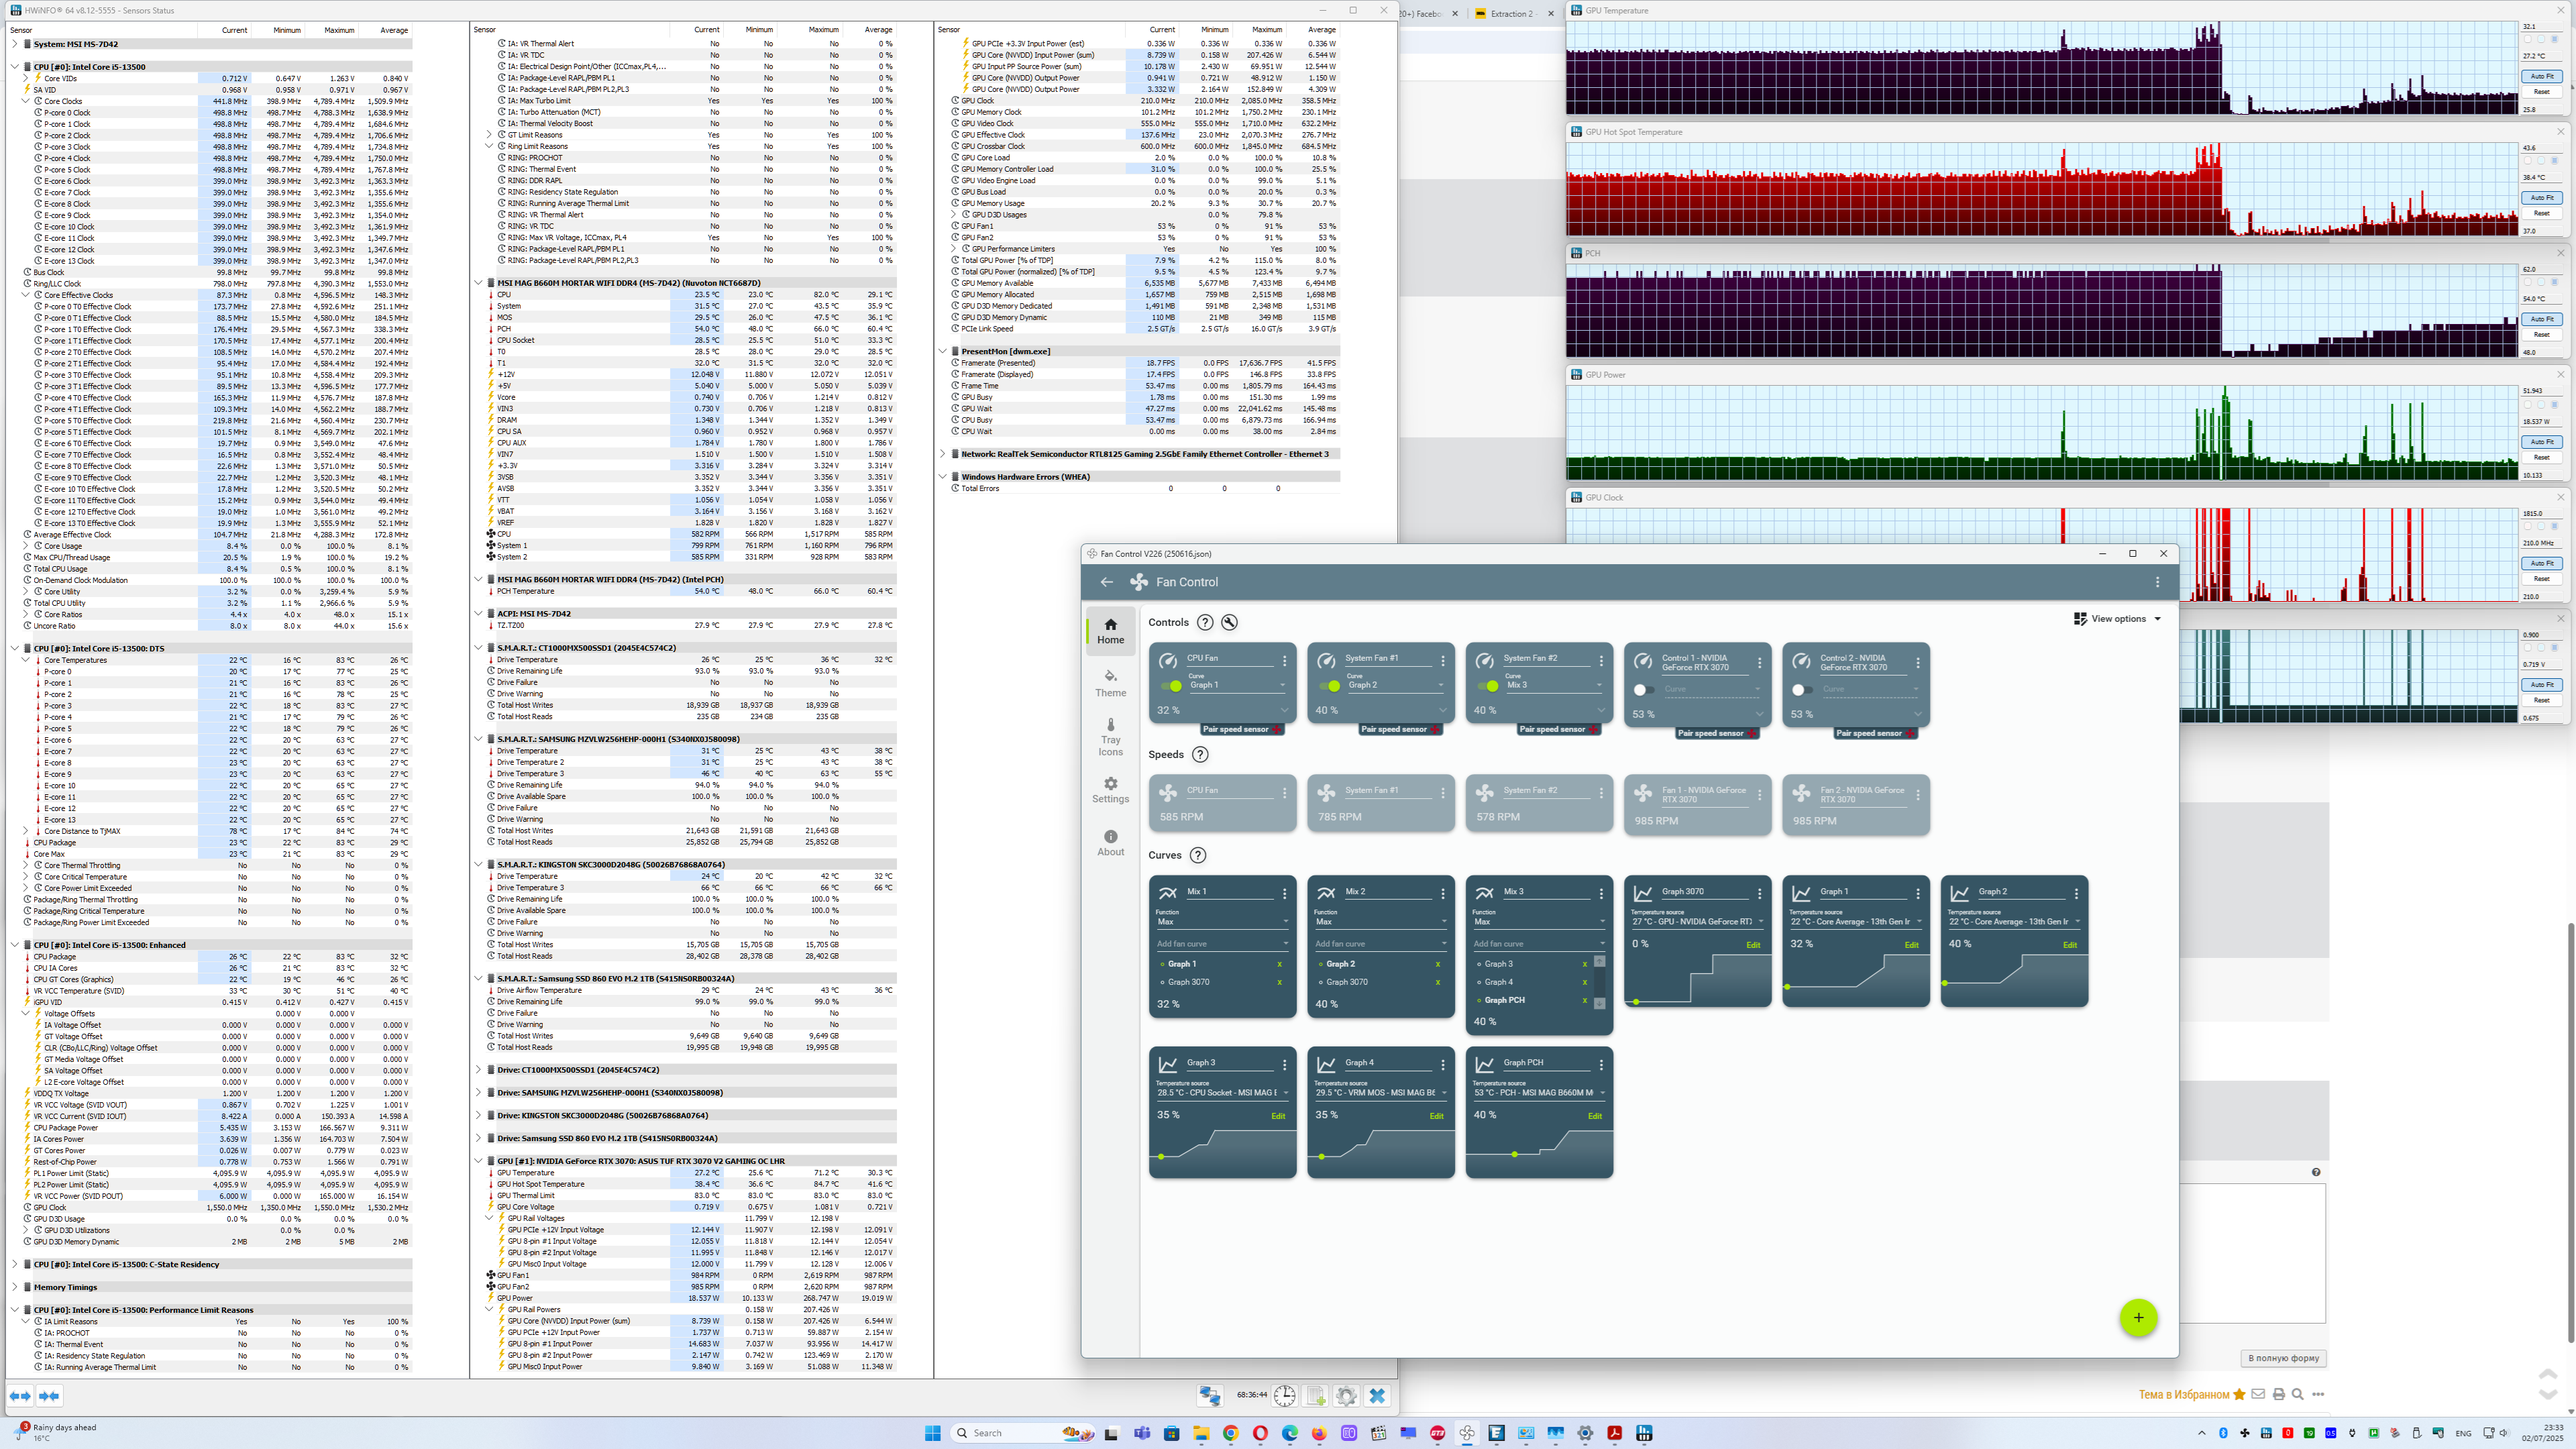Toggle off the CPU Fan control switch

tap(1172, 686)
